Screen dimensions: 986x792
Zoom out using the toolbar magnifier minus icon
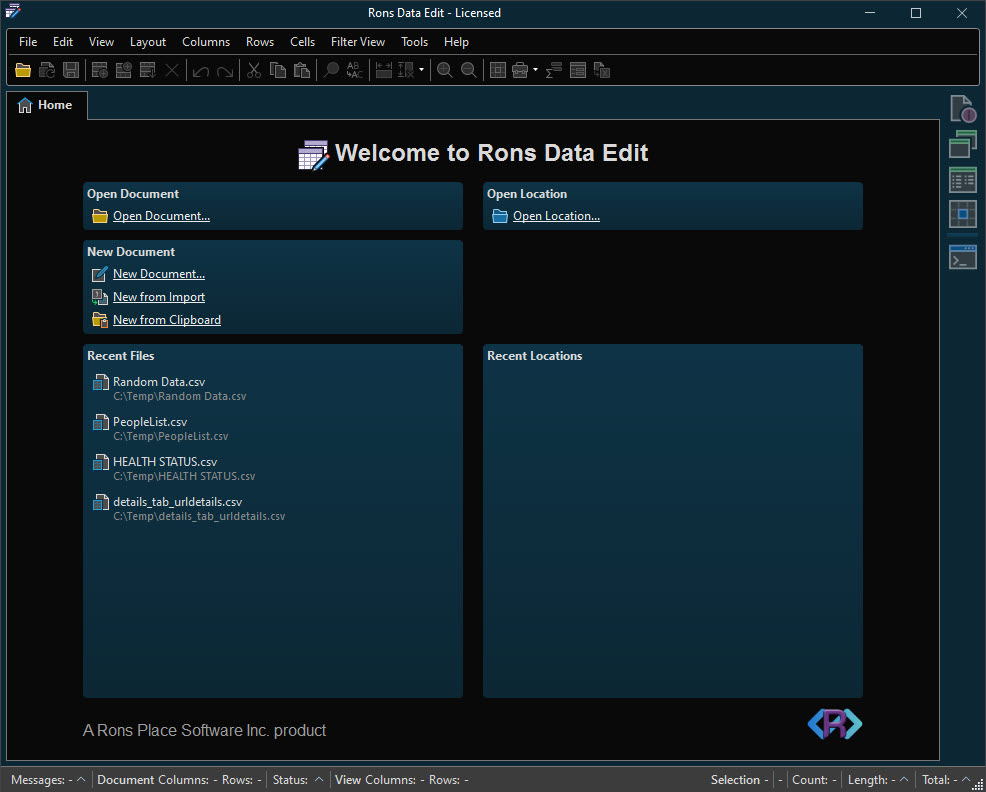point(469,70)
